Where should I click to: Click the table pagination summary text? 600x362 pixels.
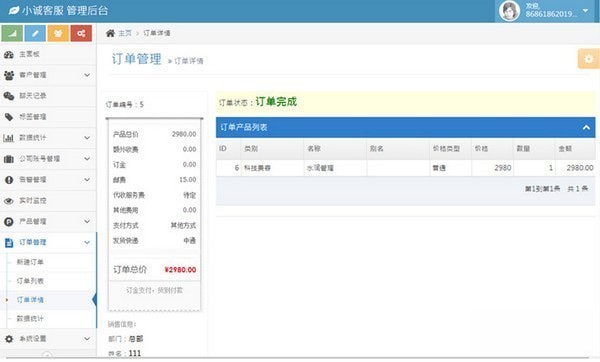(556, 189)
